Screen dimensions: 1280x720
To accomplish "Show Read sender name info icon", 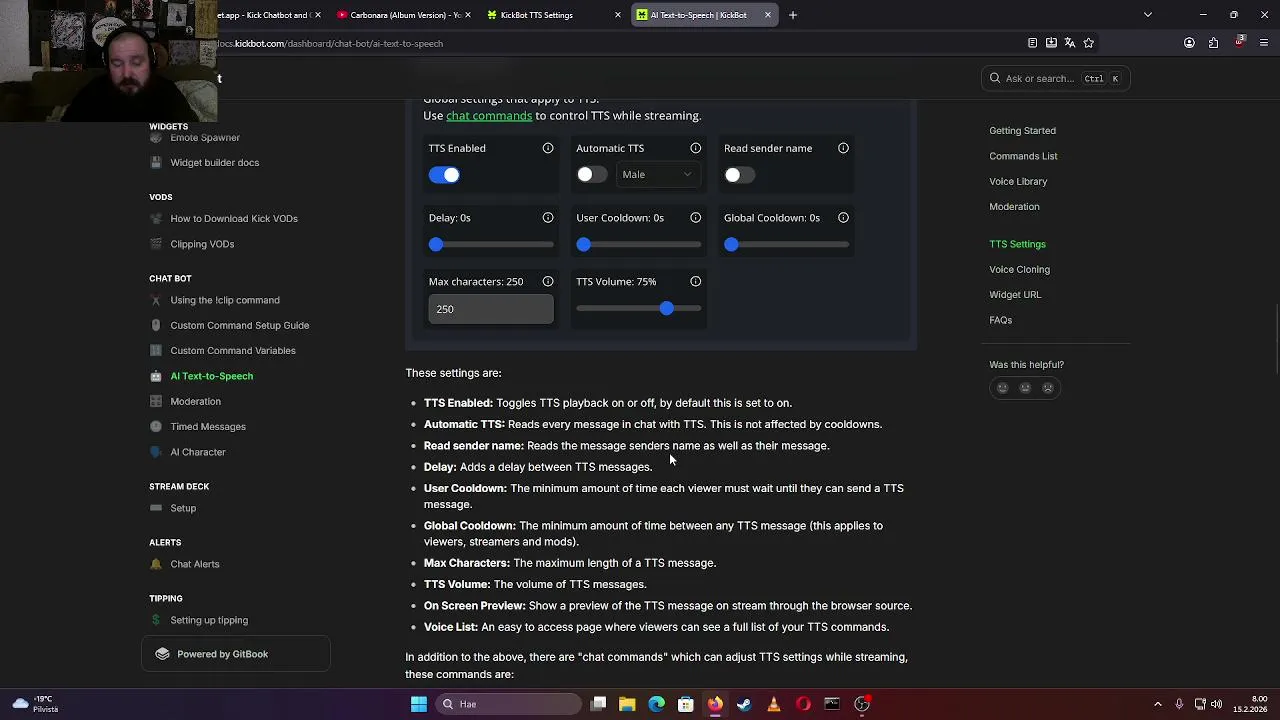I will [844, 148].
